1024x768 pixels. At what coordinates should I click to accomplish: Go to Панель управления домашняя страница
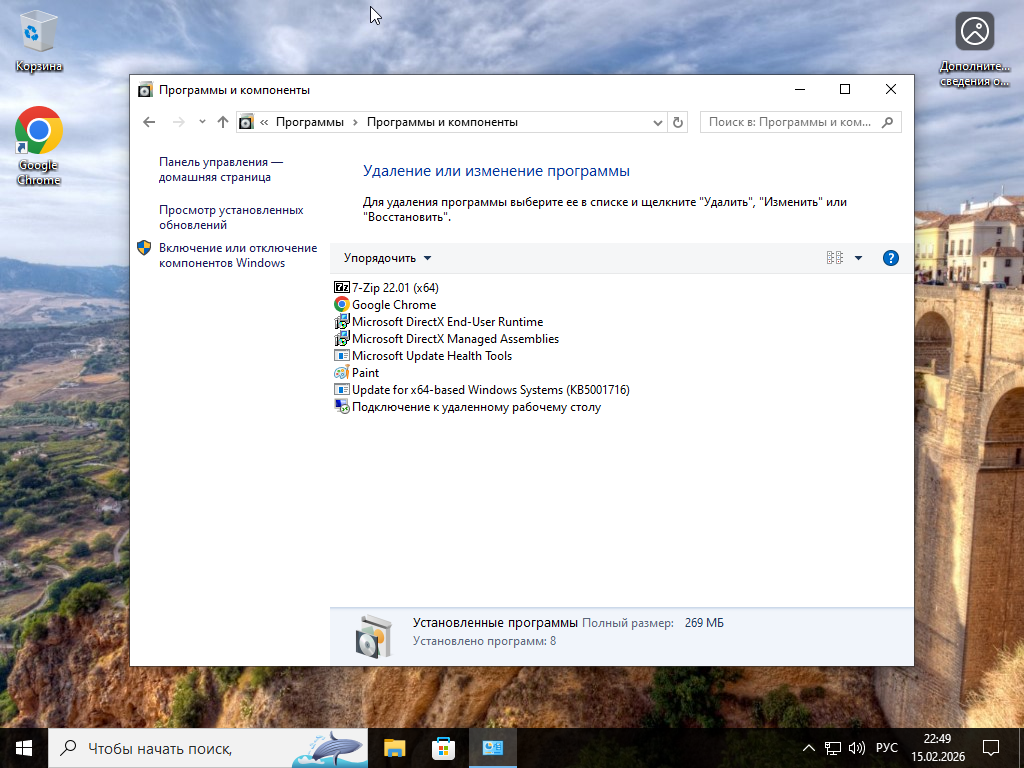220,169
